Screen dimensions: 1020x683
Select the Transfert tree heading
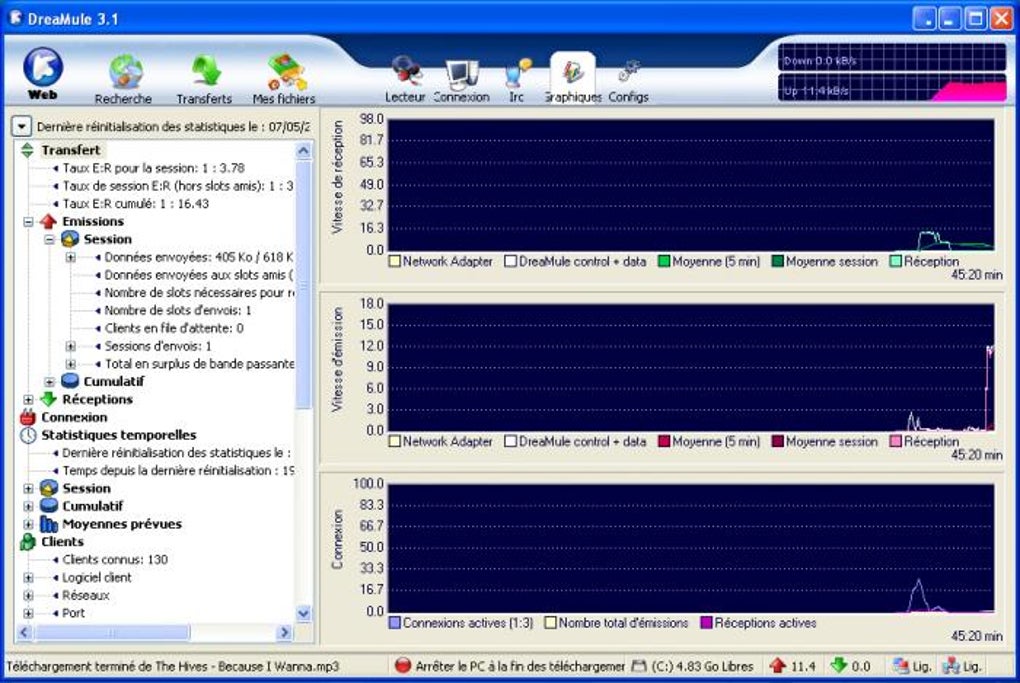point(71,150)
